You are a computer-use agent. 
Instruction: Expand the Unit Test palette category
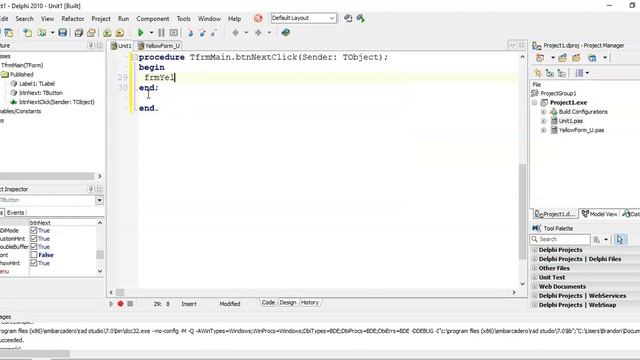534,278
